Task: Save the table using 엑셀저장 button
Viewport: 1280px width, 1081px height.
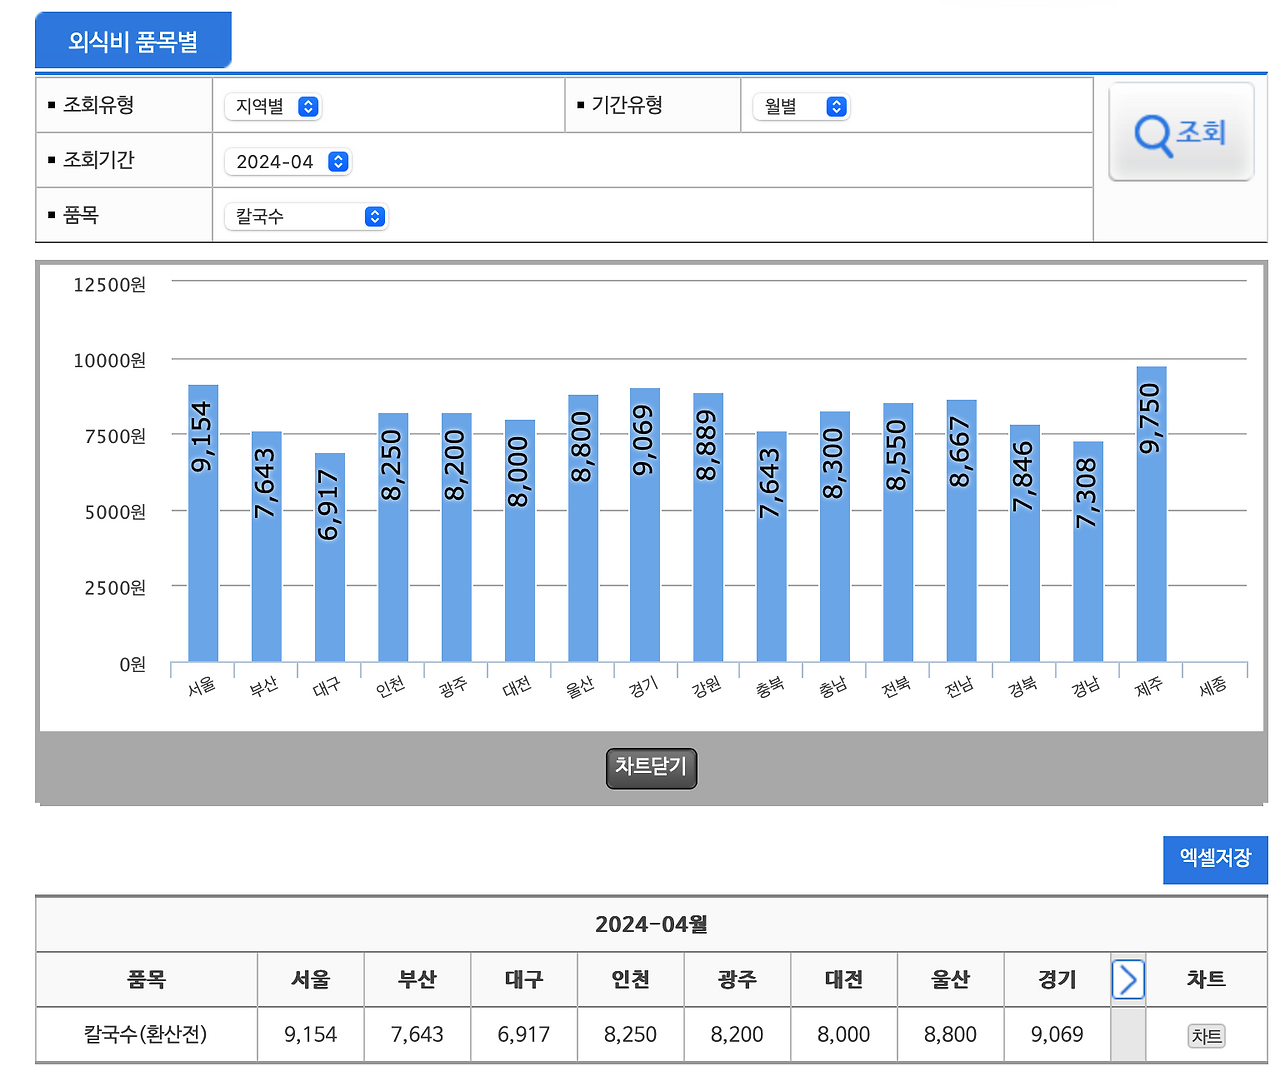Action: [1215, 859]
